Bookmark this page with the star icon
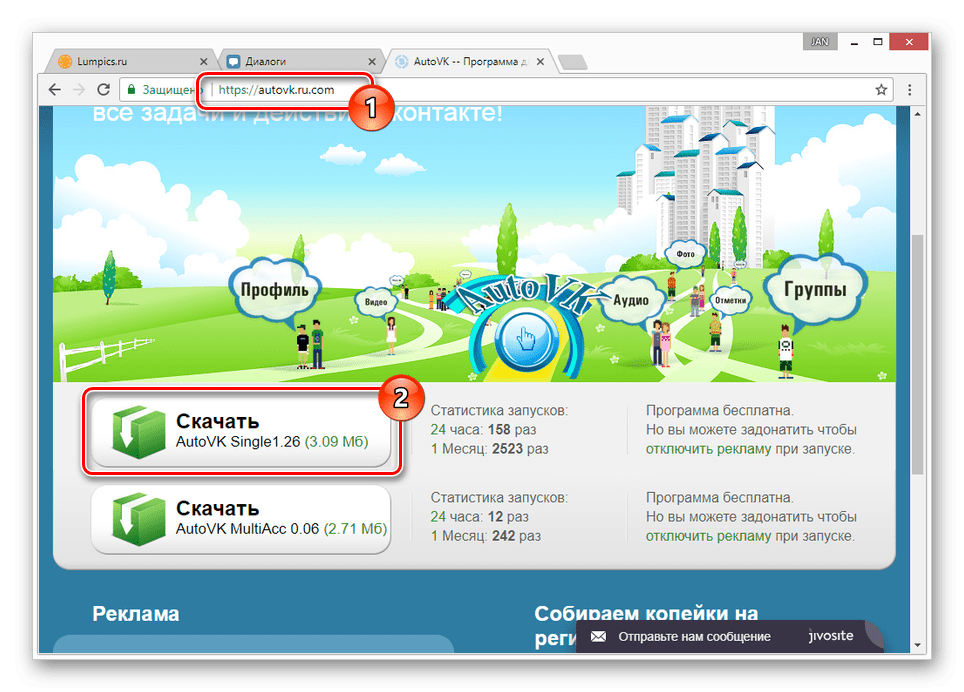This screenshot has width=964, height=692. [x=881, y=90]
